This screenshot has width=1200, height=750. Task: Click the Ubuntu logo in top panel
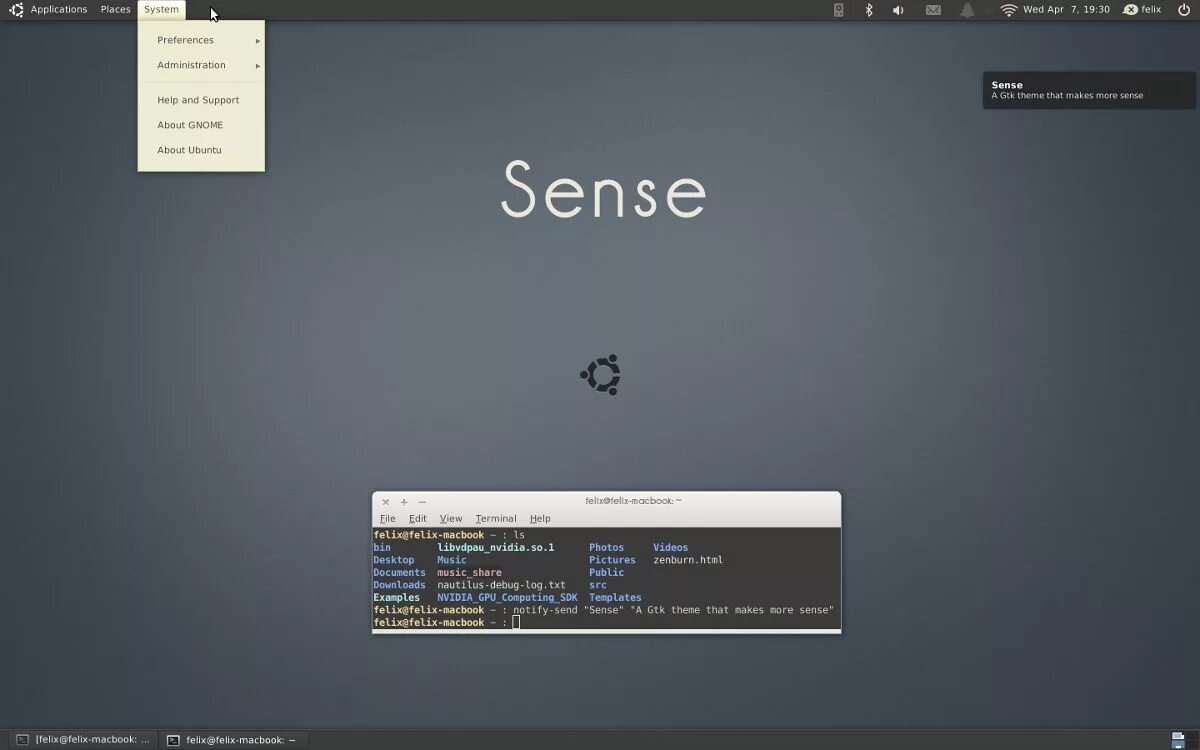point(16,10)
